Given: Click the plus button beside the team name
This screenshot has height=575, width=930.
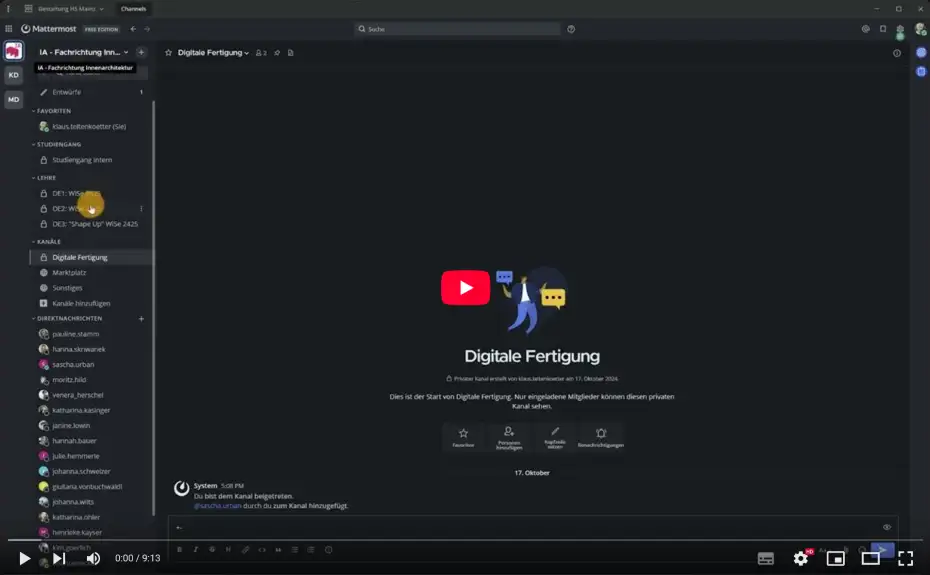Looking at the screenshot, I should point(141,52).
